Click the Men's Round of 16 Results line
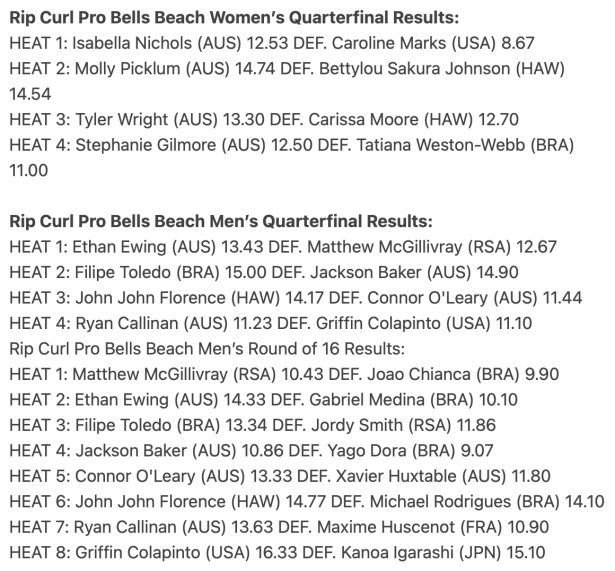 click(x=207, y=349)
